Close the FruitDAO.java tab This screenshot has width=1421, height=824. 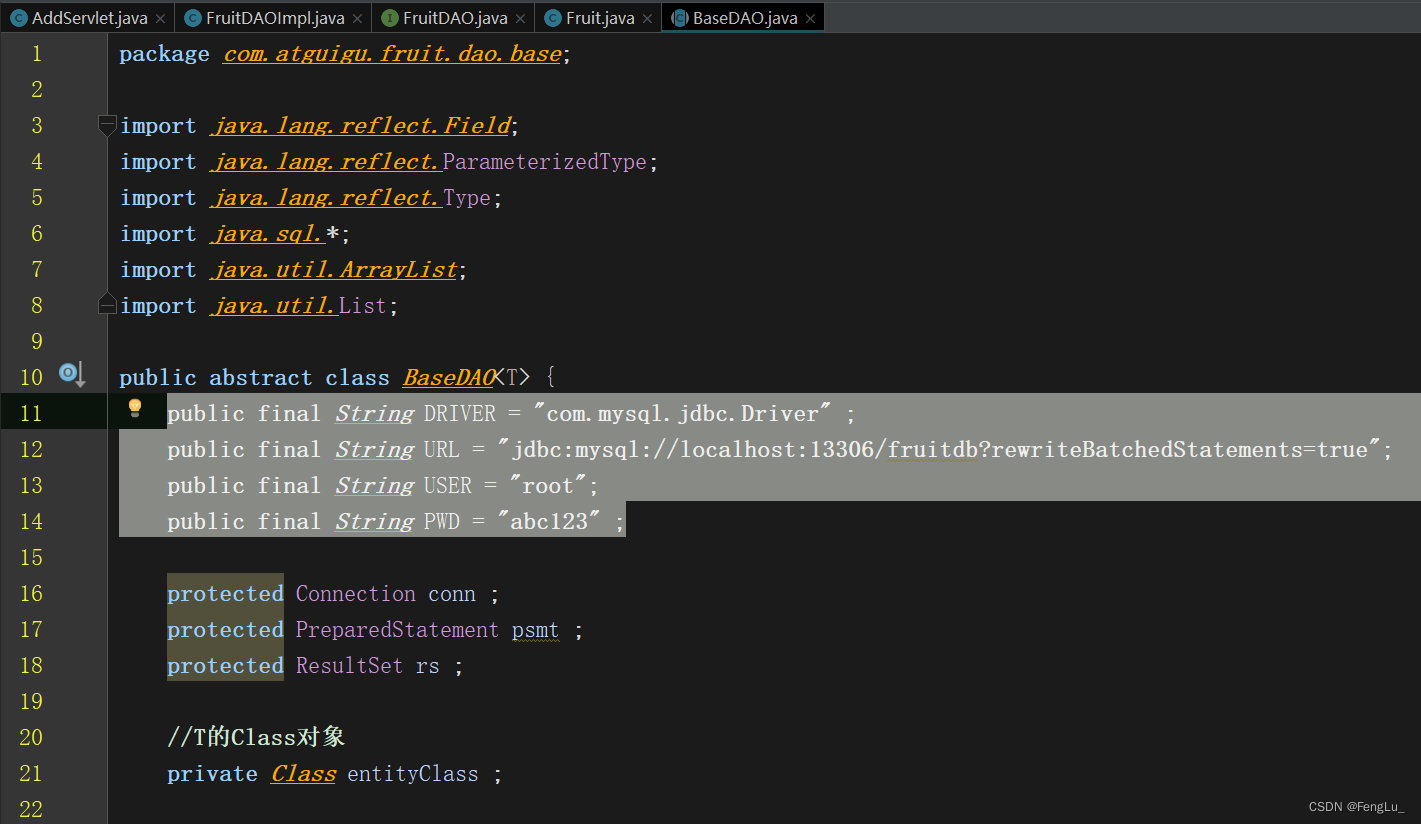tap(521, 19)
